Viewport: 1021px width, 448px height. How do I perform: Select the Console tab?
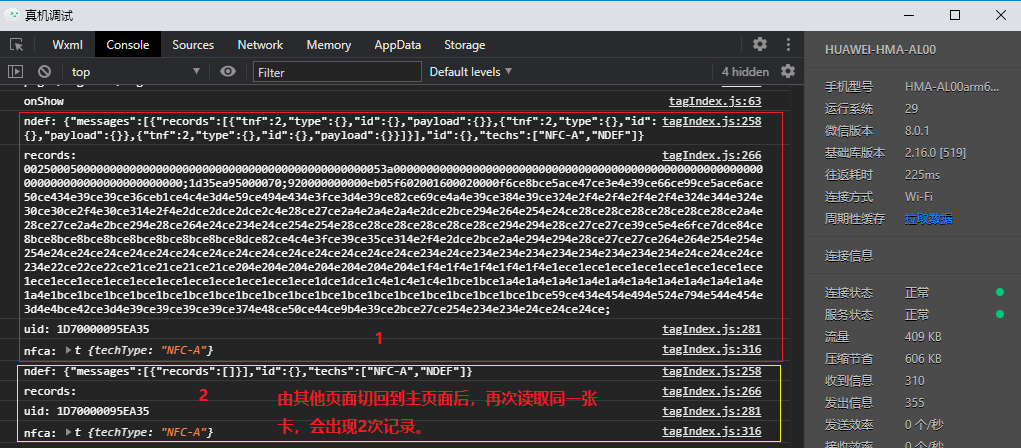[128, 45]
